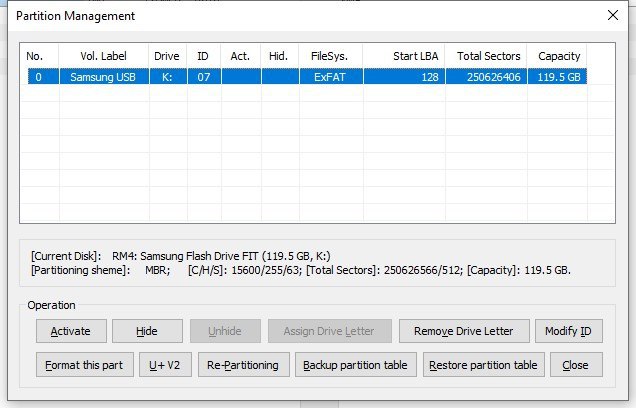This screenshot has width=636, height=408.
Task: Click the Current Disk info line
Action: pos(181,256)
